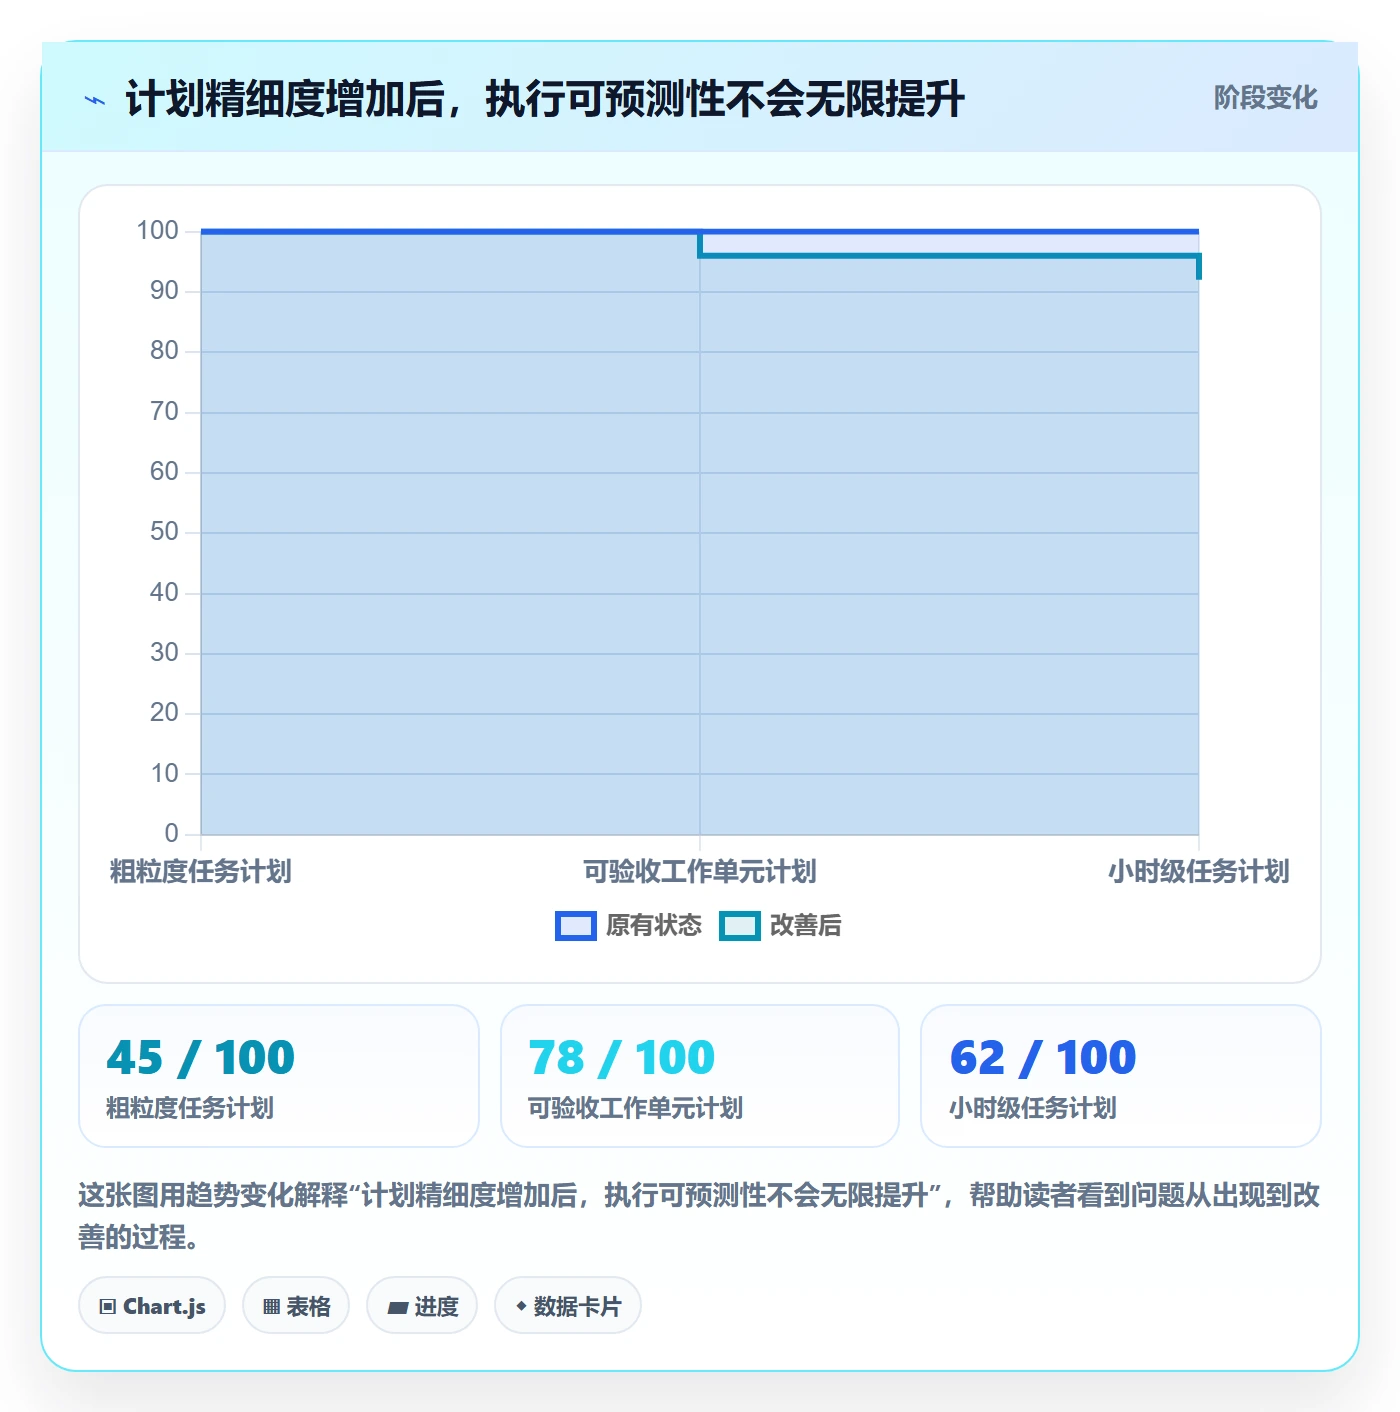1400x1412 pixels.
Task: Click the 进度 tag chip
Action: point(422,1305)
